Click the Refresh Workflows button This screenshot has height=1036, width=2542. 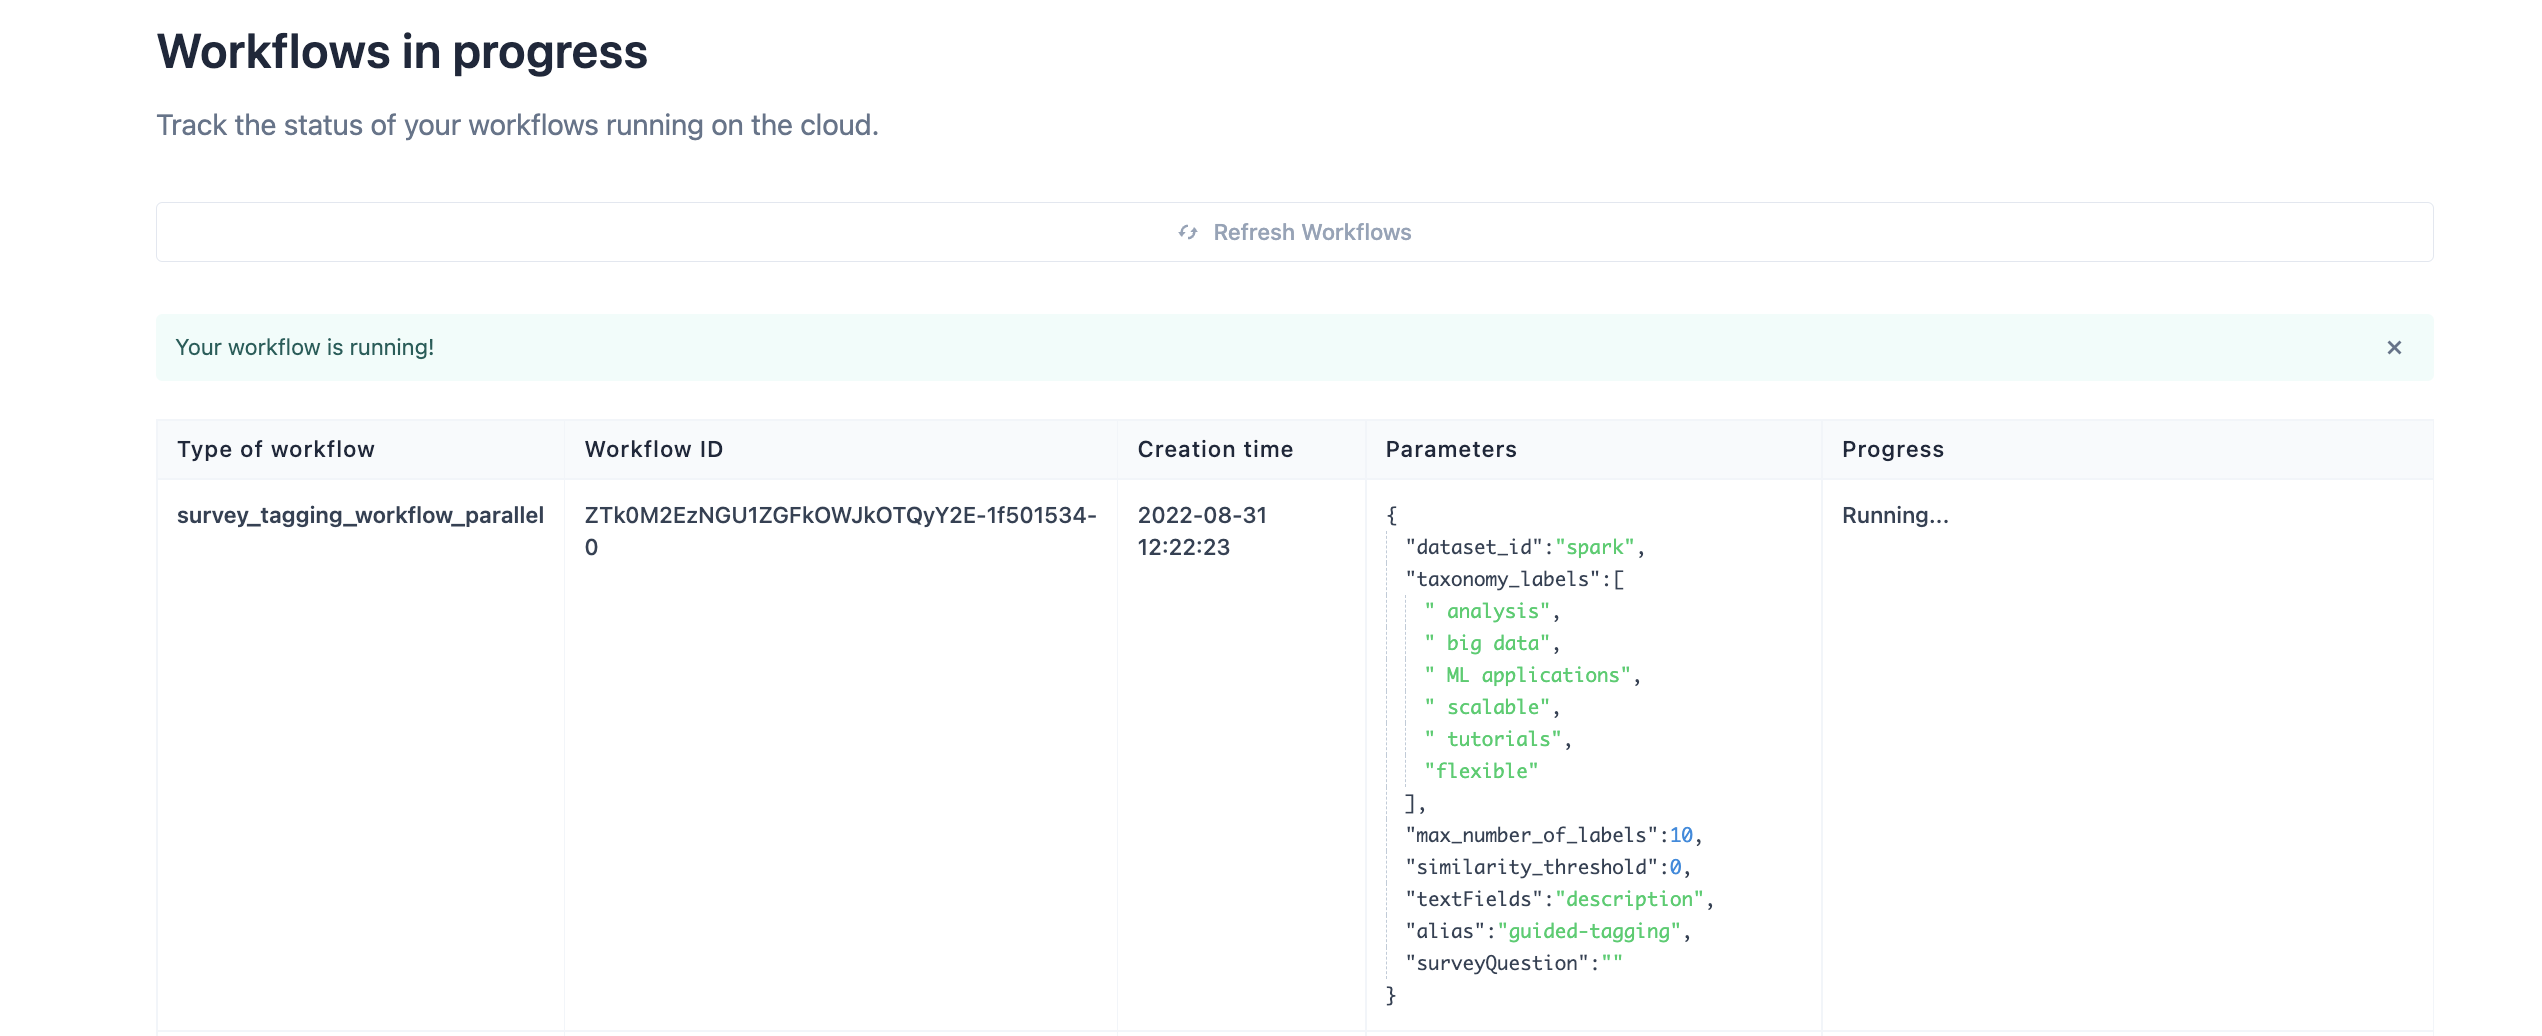click(x=1294, y=232)
